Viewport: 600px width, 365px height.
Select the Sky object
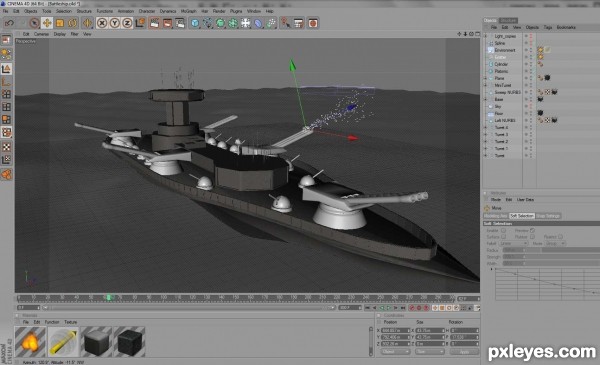click(x=498, y=106)
